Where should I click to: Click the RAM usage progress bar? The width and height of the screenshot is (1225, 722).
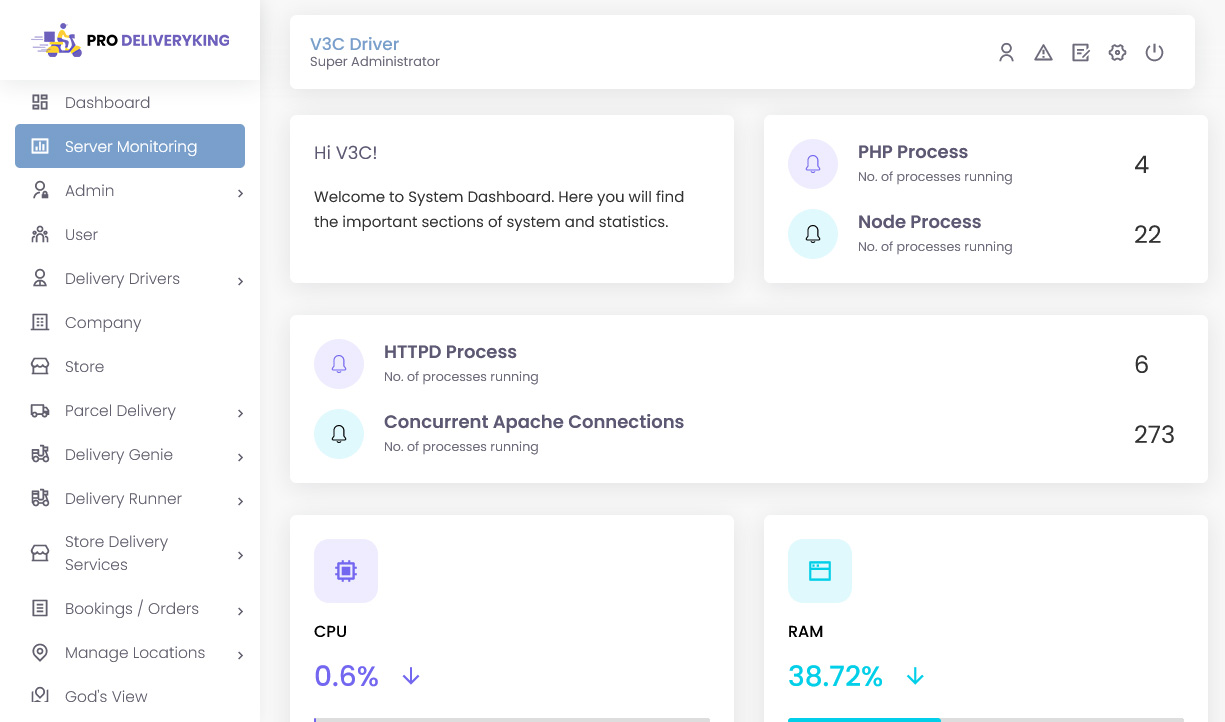[985, 718]
